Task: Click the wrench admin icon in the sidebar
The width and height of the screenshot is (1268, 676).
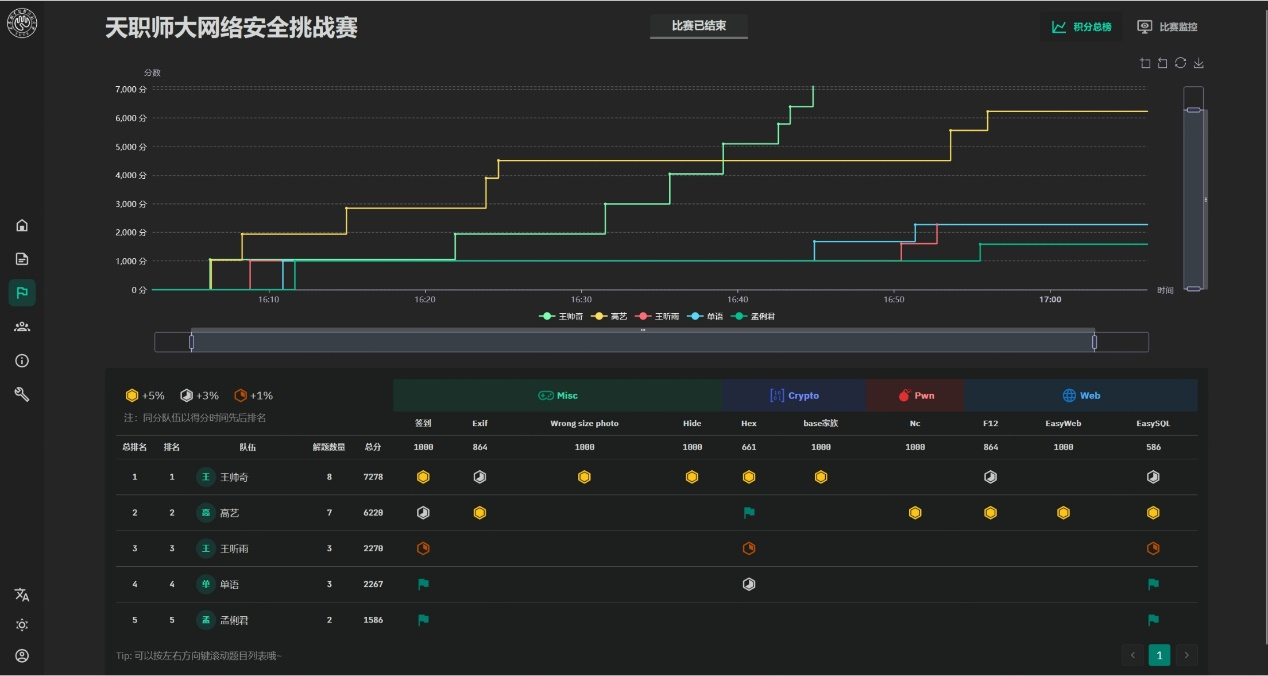Action: coord(22,394)
